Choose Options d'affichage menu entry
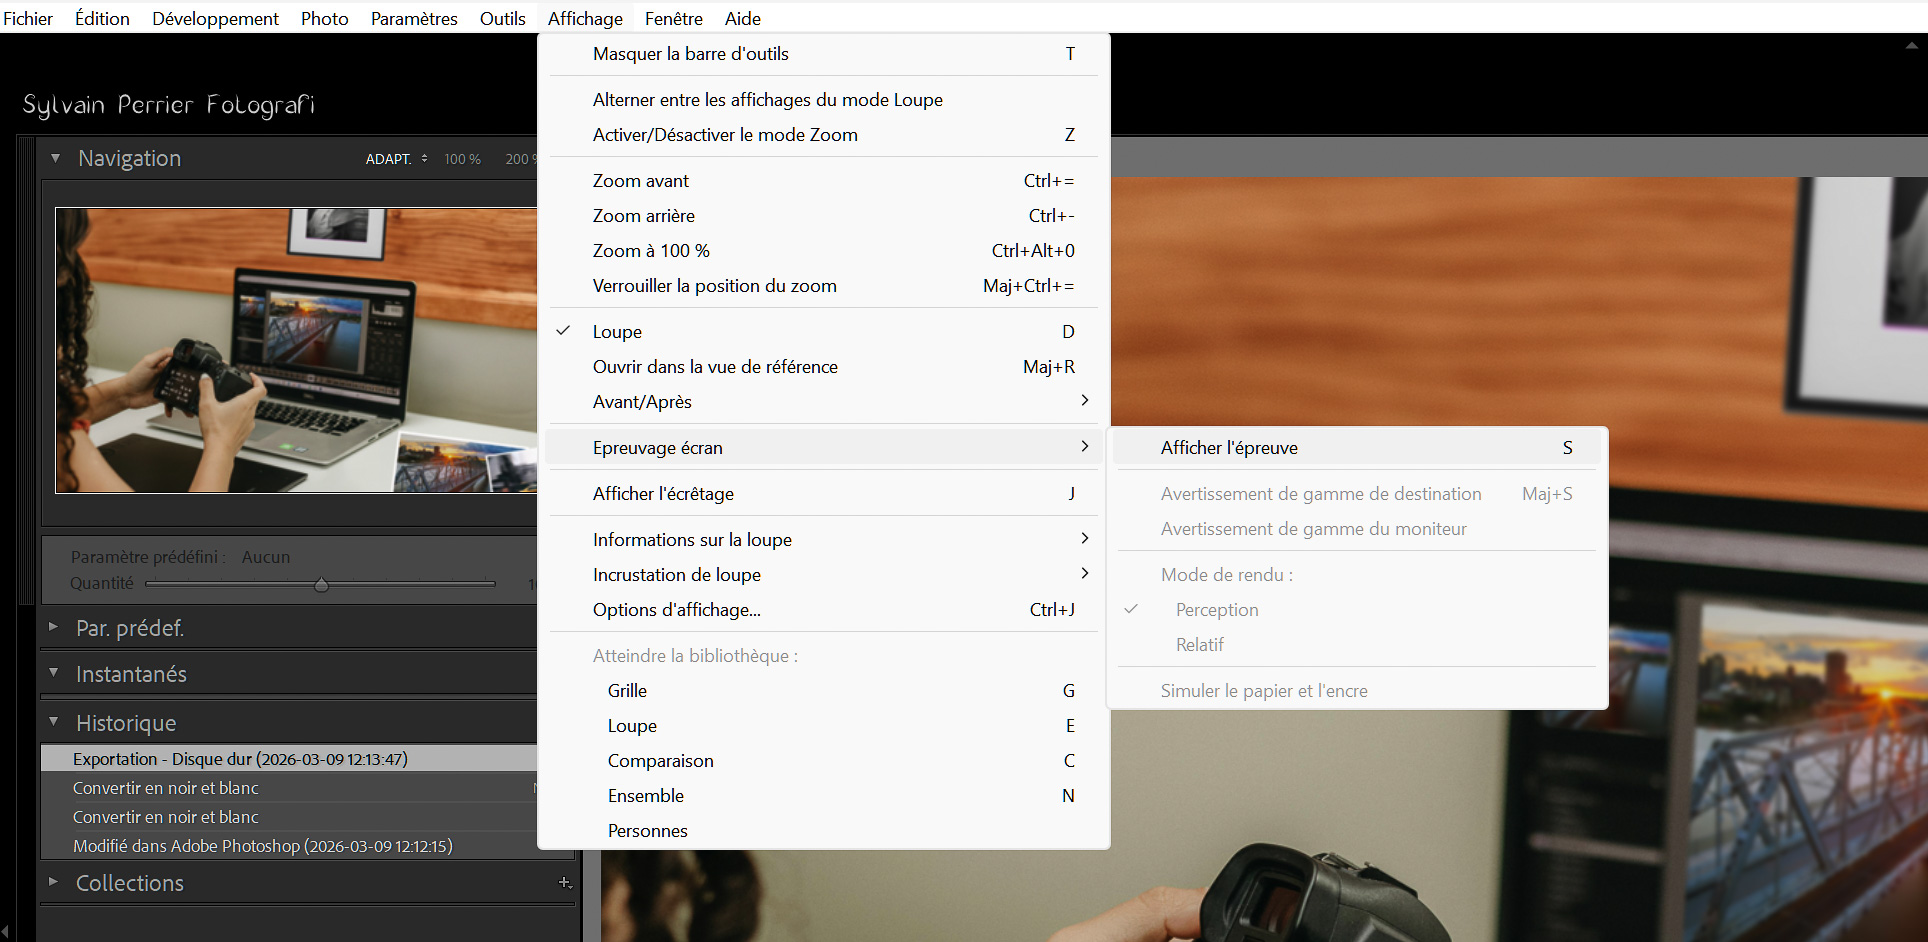This screenshot has height=942, width=1928. click(x=677, y=610)
